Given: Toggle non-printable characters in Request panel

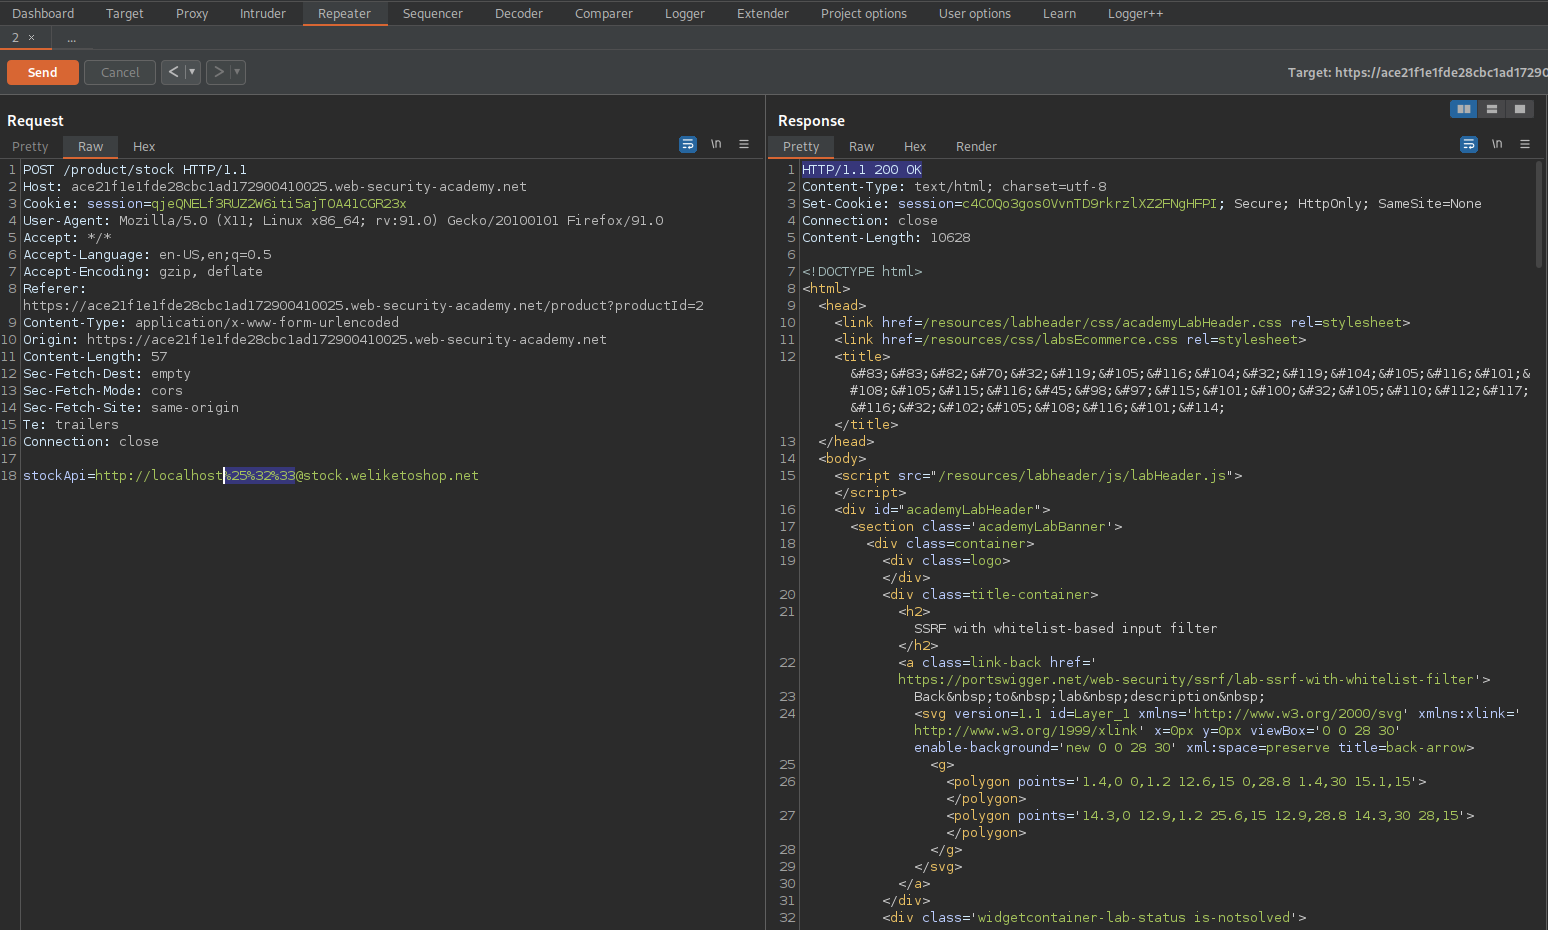Looking at the screenshot, I should (x=716, y=145).
